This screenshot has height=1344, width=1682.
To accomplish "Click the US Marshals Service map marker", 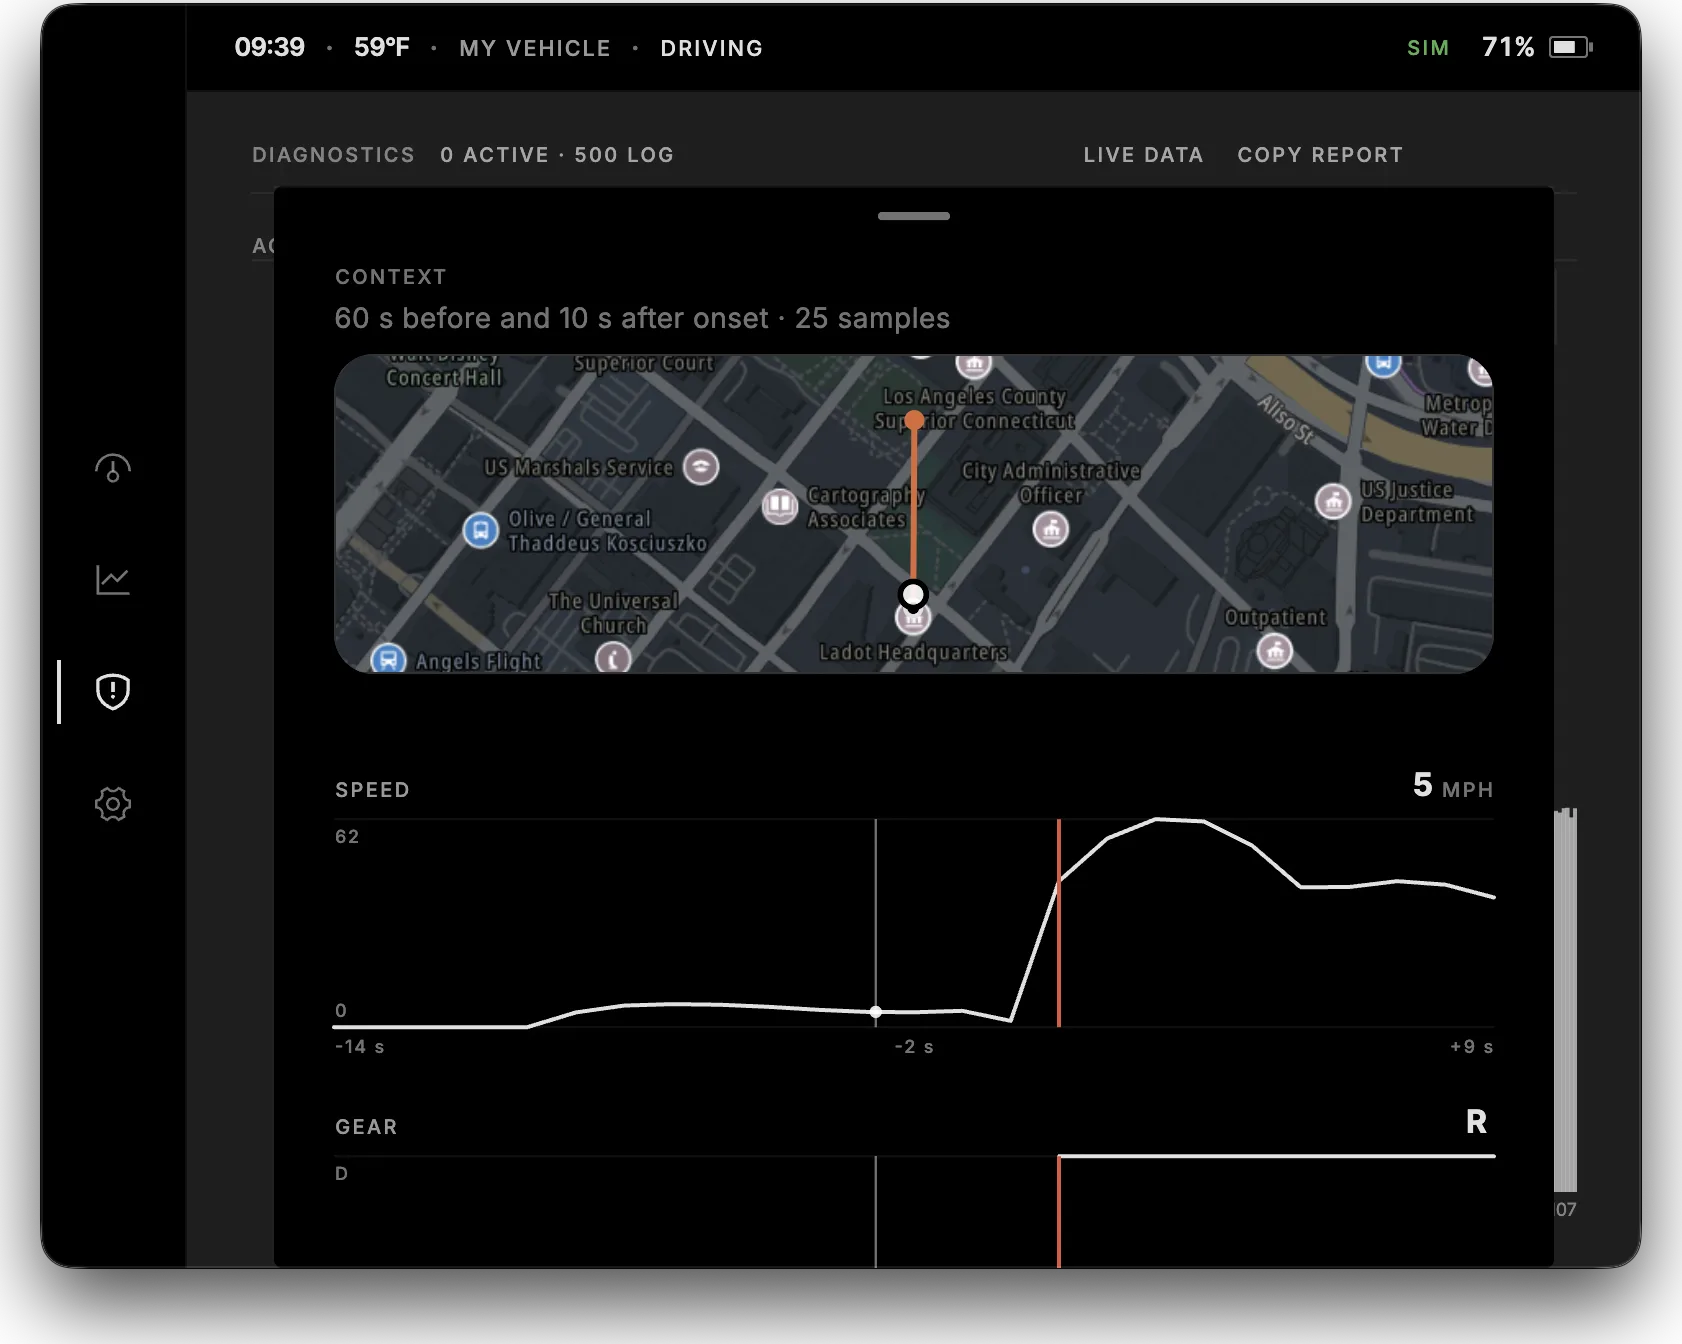I will click(x=701, y=467).
